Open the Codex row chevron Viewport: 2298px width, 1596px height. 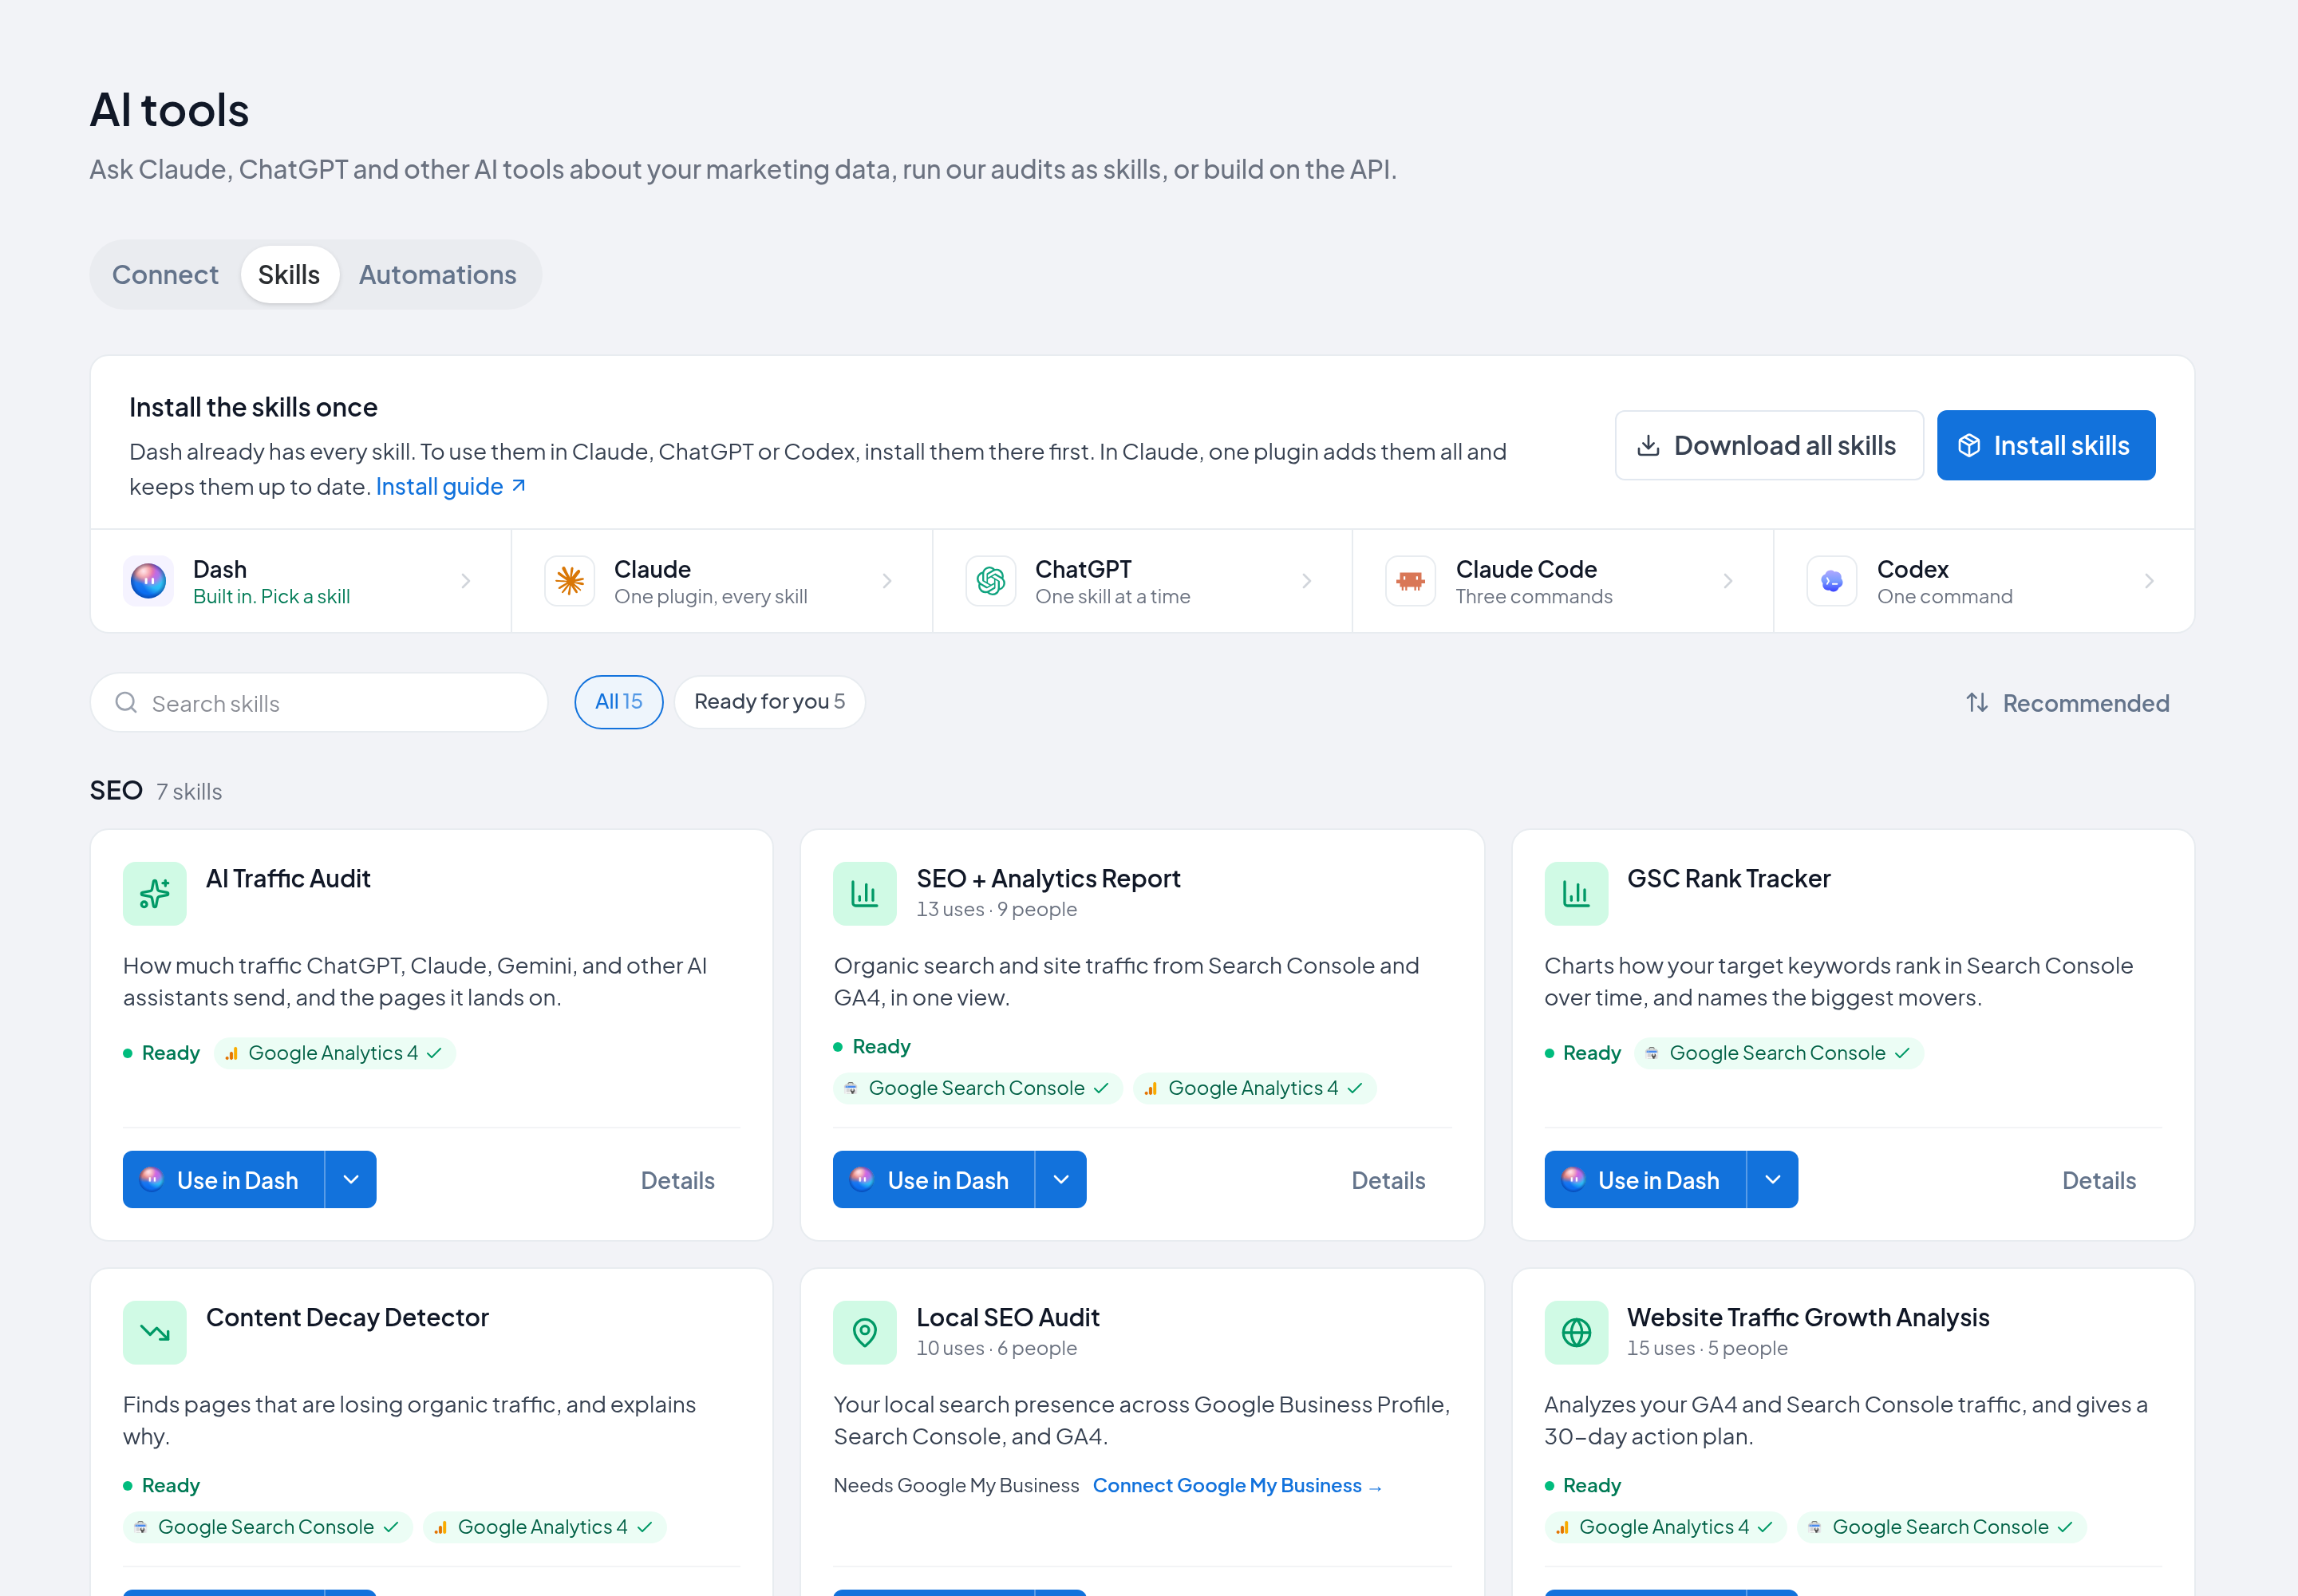coord(2149,581)
